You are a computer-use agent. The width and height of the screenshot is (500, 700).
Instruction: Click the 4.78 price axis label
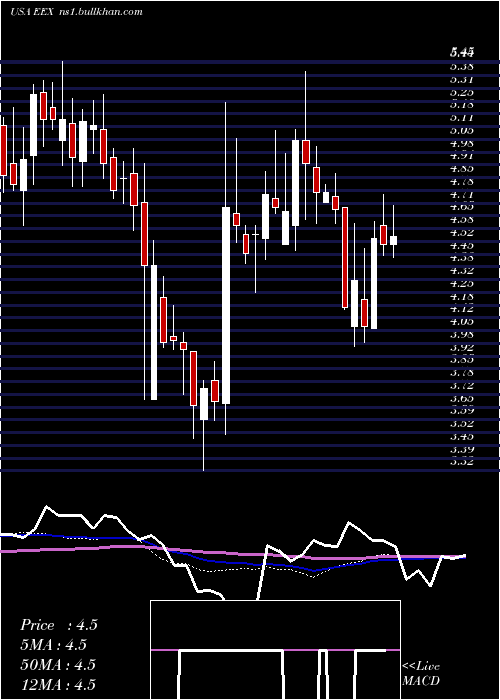click(x=462, y=182)
